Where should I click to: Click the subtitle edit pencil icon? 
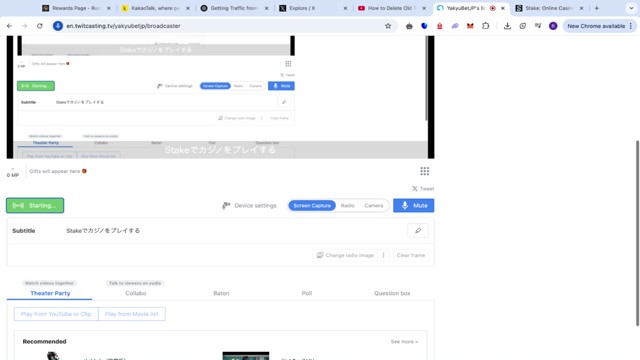click(x=418, y=231)
